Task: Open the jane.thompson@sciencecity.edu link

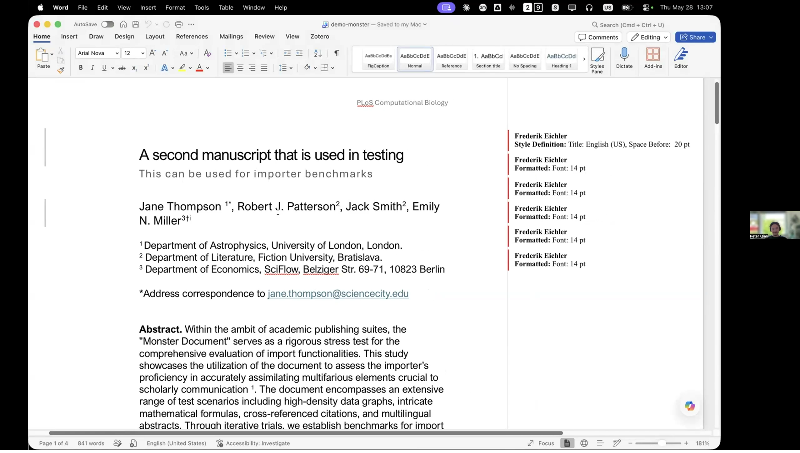Action: click(338, 294)
